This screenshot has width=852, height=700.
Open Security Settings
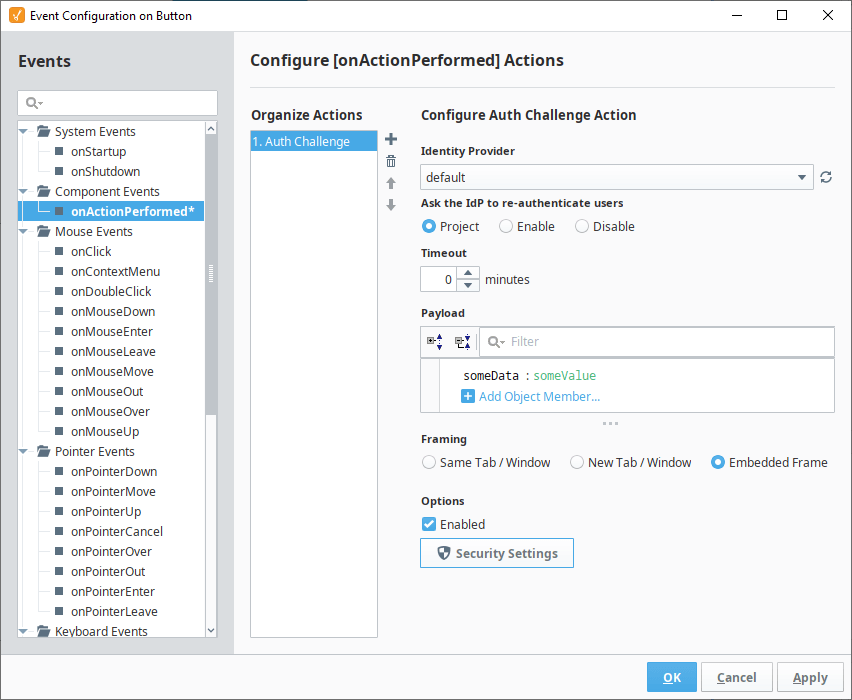pos(497,553)
